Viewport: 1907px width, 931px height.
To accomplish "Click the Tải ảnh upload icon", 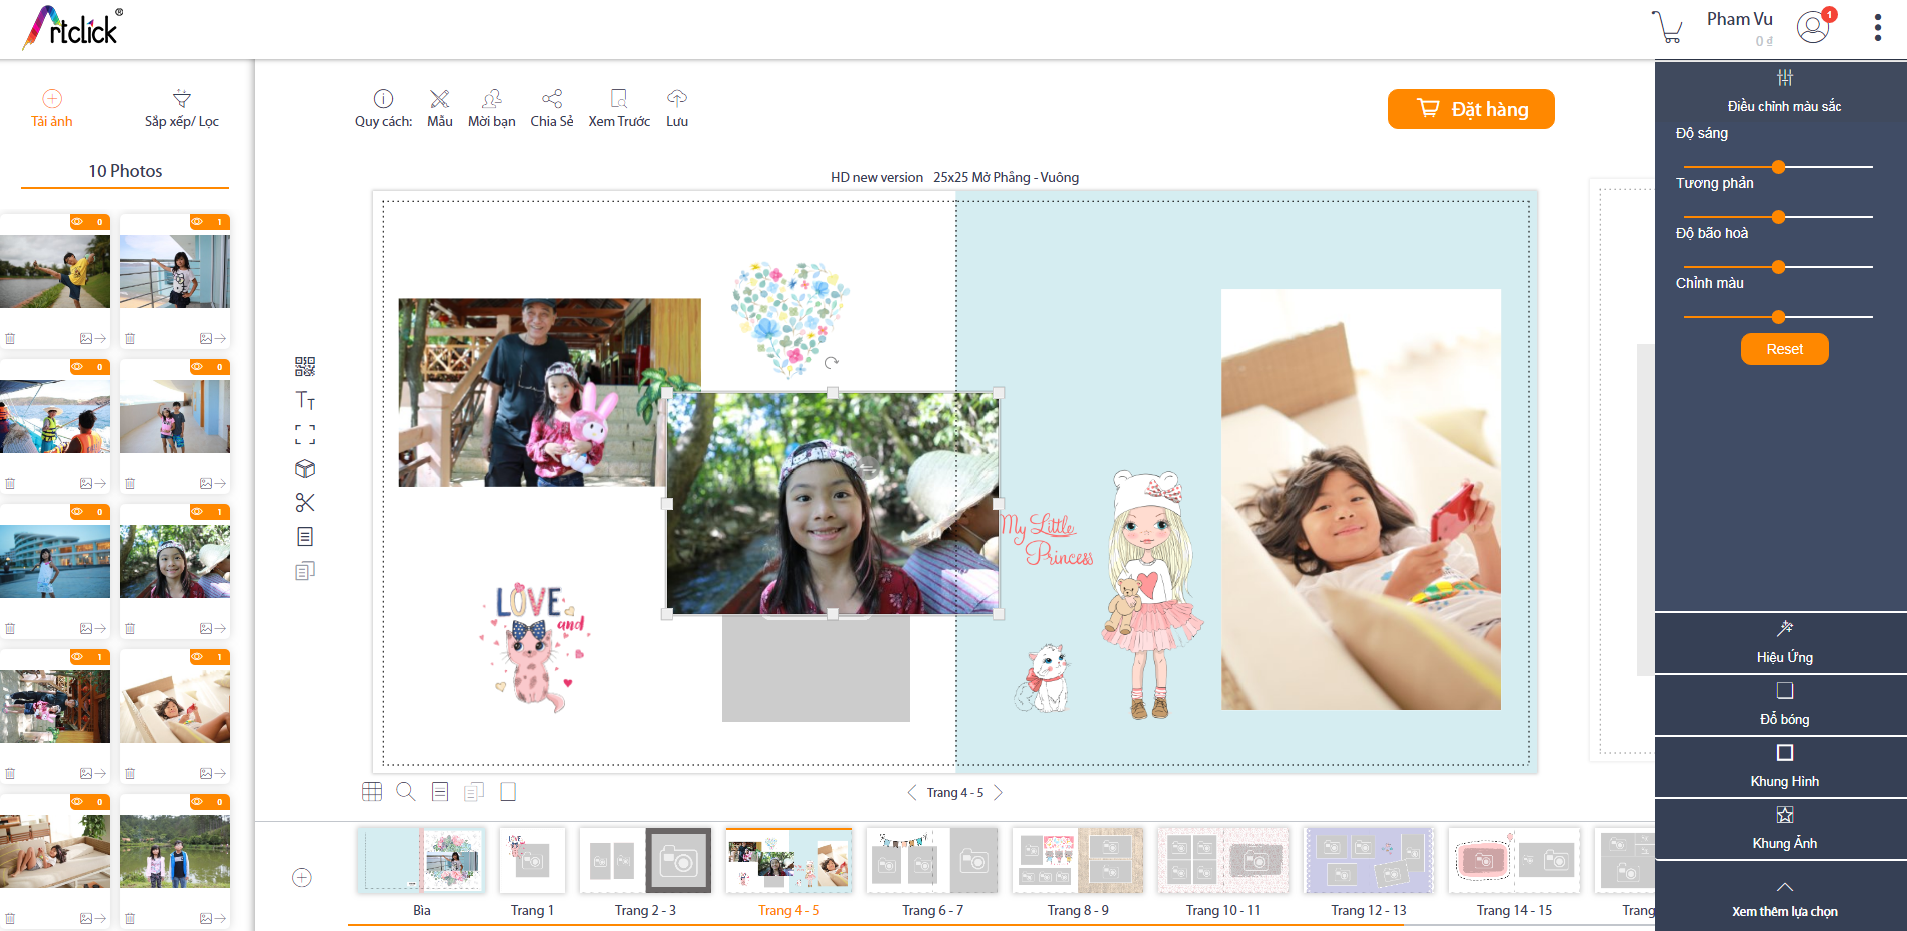I will (52, 98).
